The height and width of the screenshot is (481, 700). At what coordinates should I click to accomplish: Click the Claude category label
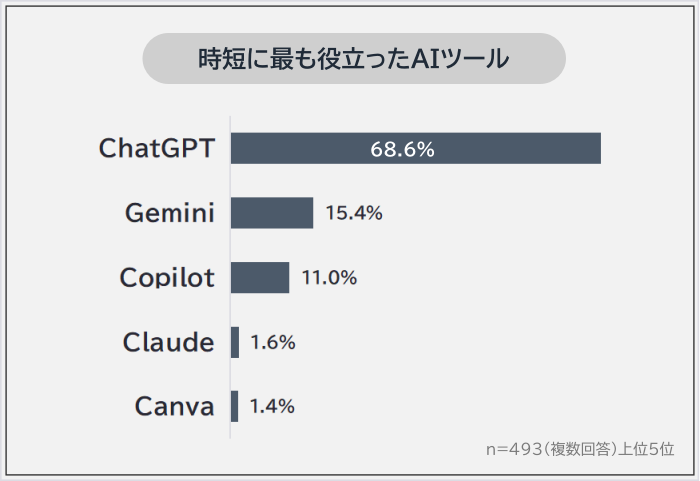click(x=168, y=342)
